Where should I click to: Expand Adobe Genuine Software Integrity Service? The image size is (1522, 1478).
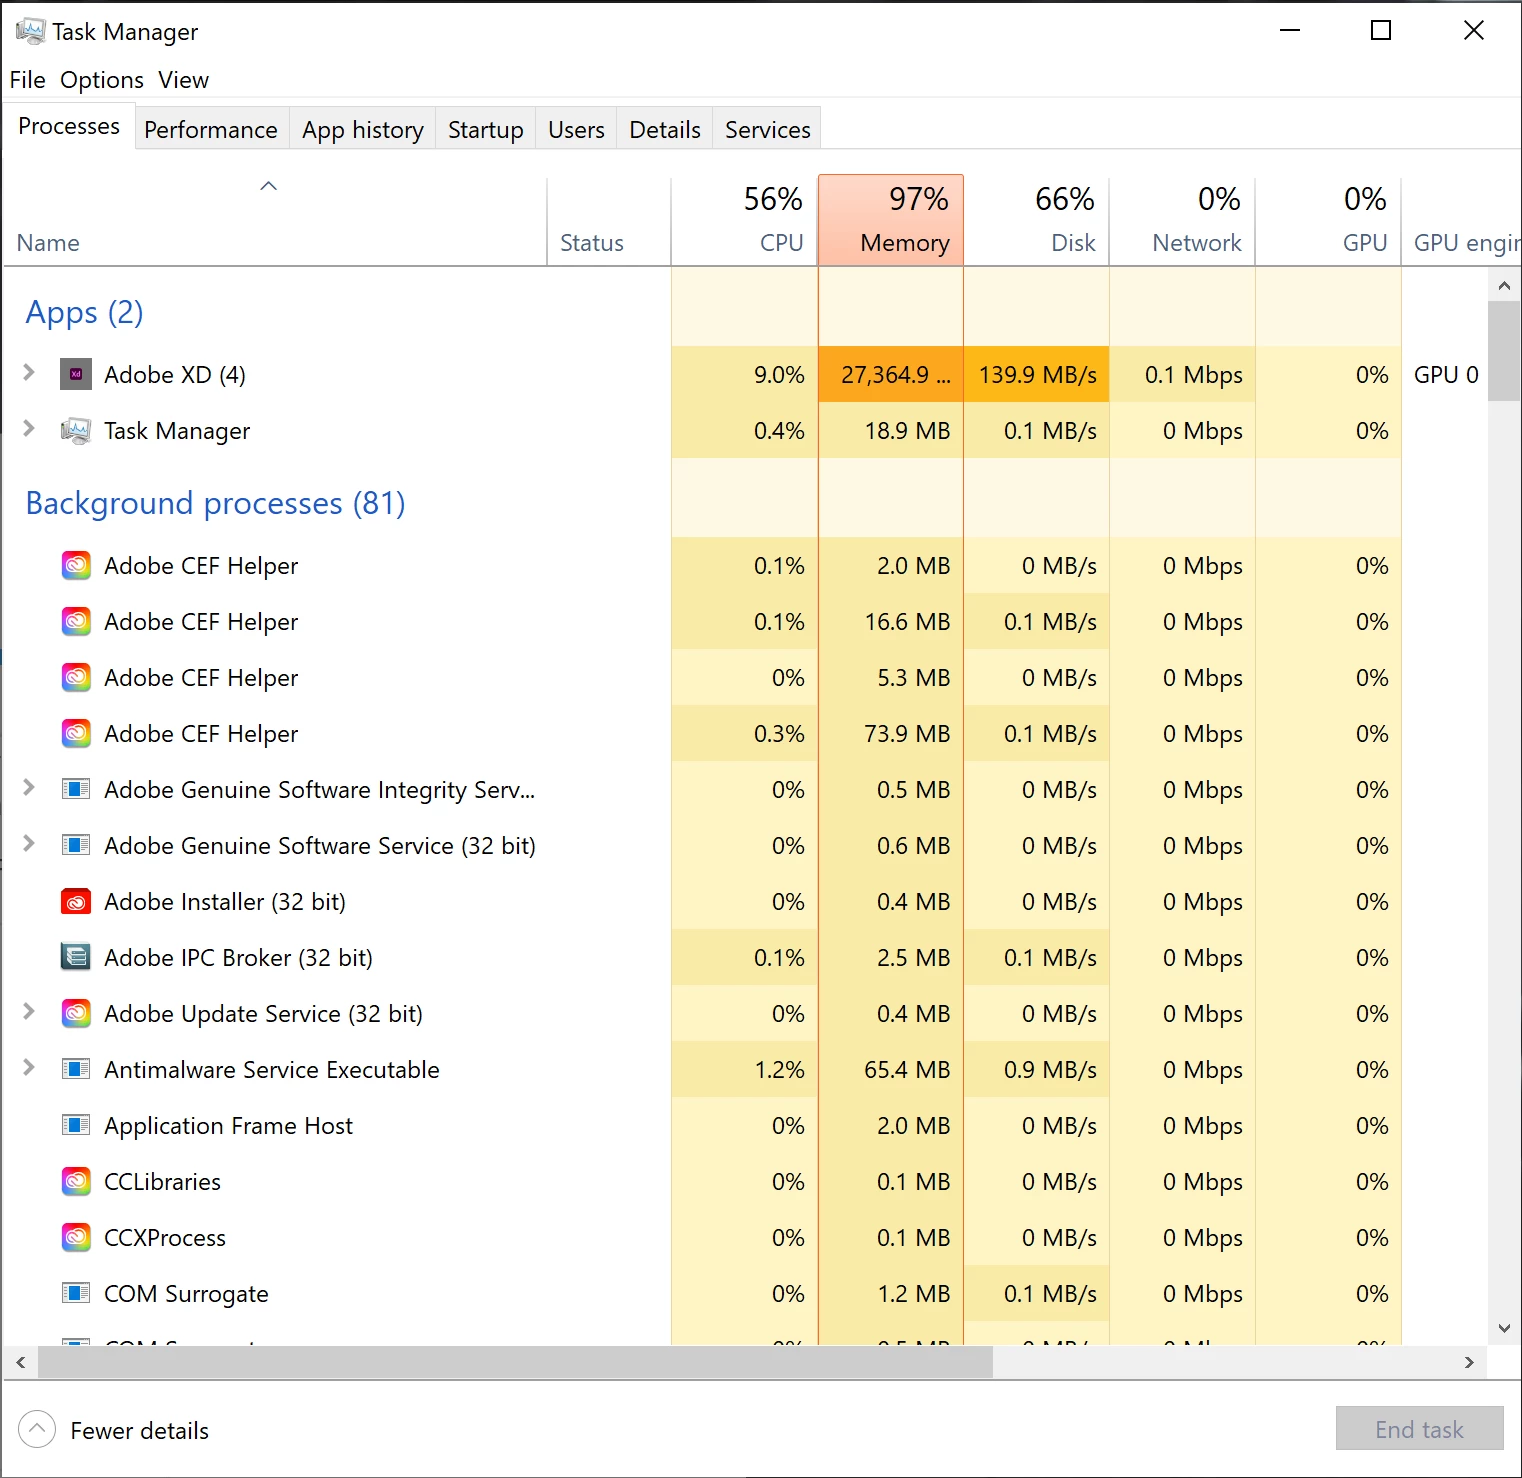[x=29, y=788]
